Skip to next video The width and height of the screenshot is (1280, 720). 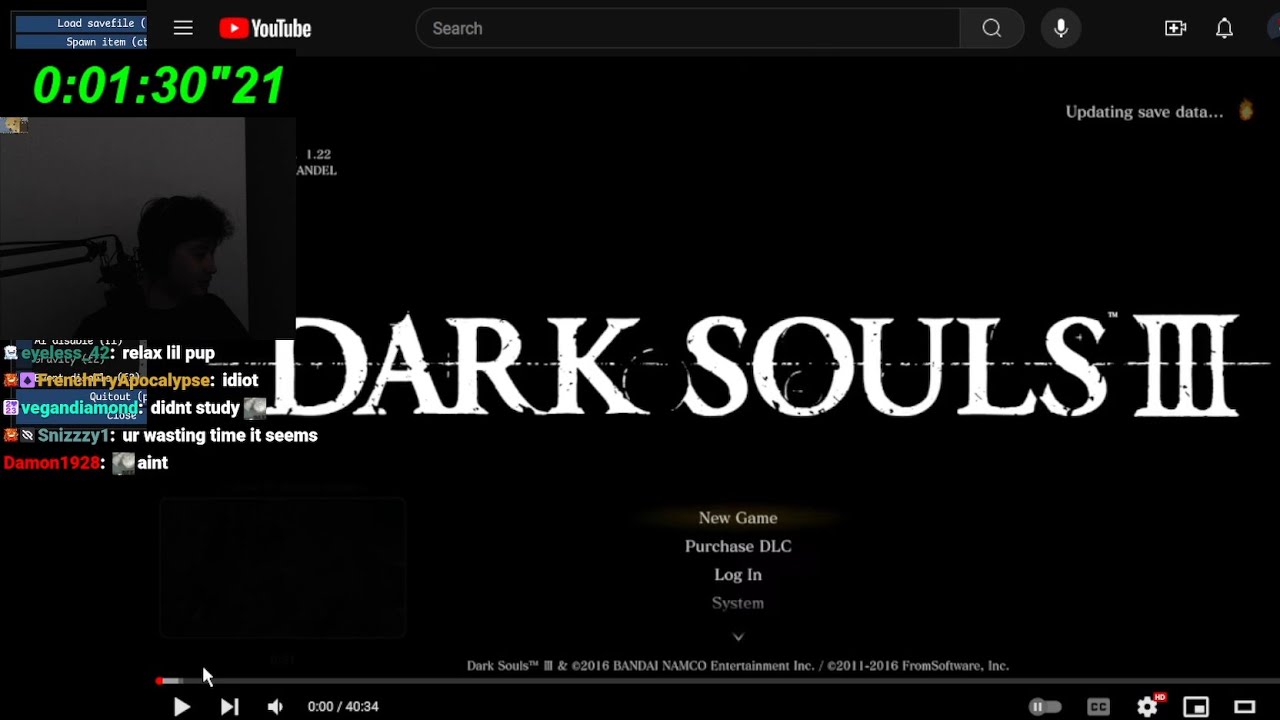tap(229, 707)
